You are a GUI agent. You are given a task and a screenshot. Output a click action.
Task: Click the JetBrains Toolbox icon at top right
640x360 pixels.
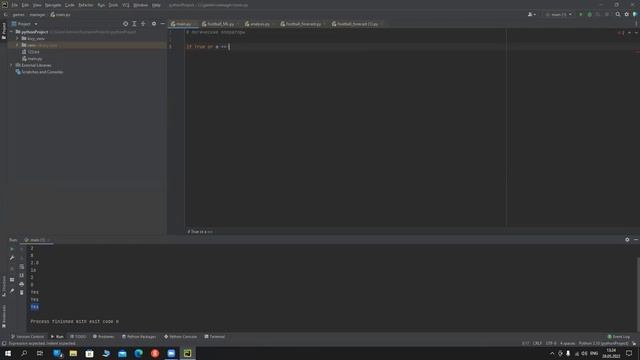click(x=635, y=14)
